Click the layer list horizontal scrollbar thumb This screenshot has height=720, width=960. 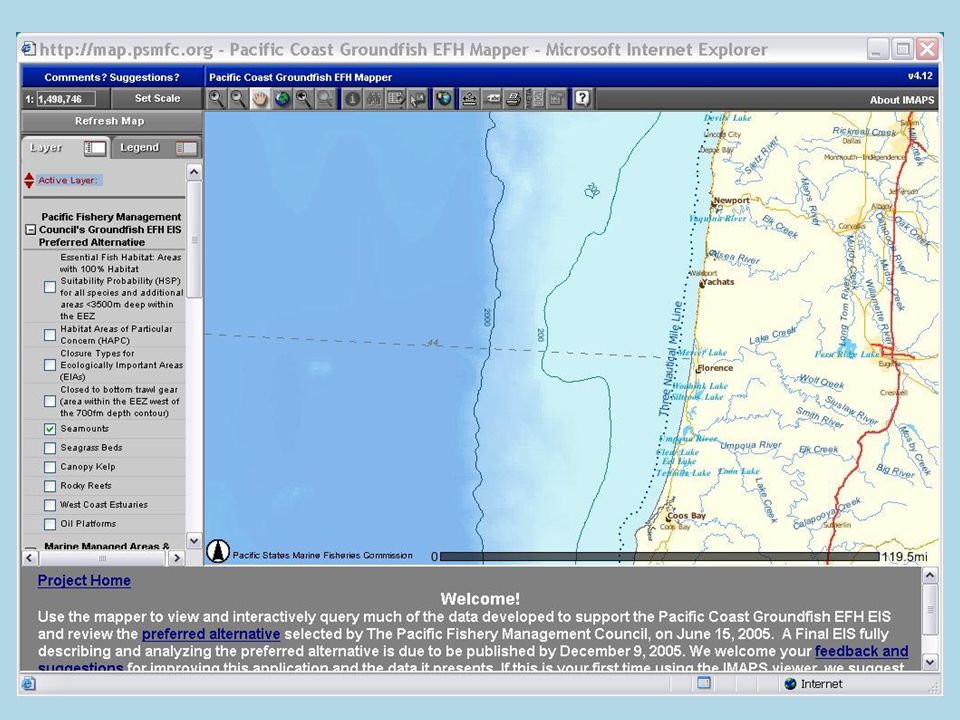click(x=102, y=558)
